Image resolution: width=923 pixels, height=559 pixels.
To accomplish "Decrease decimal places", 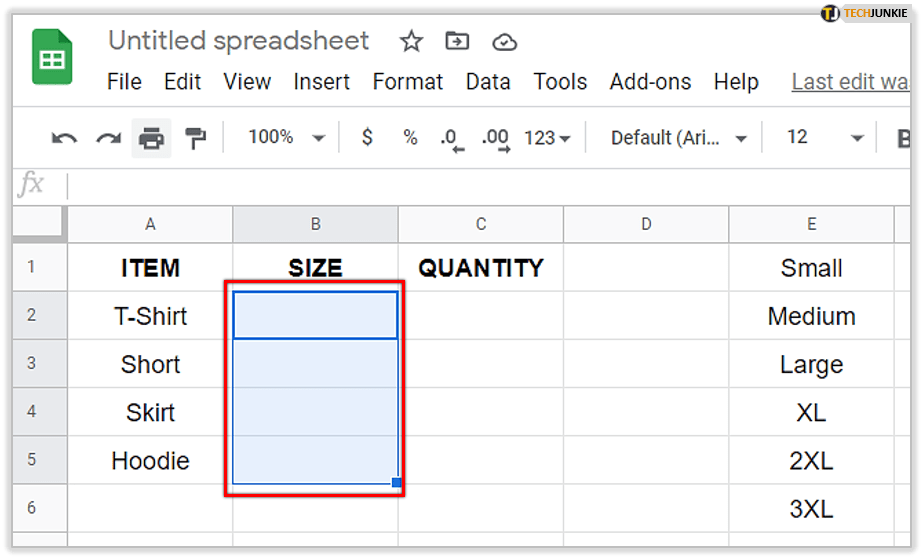I will click(452, 138).
